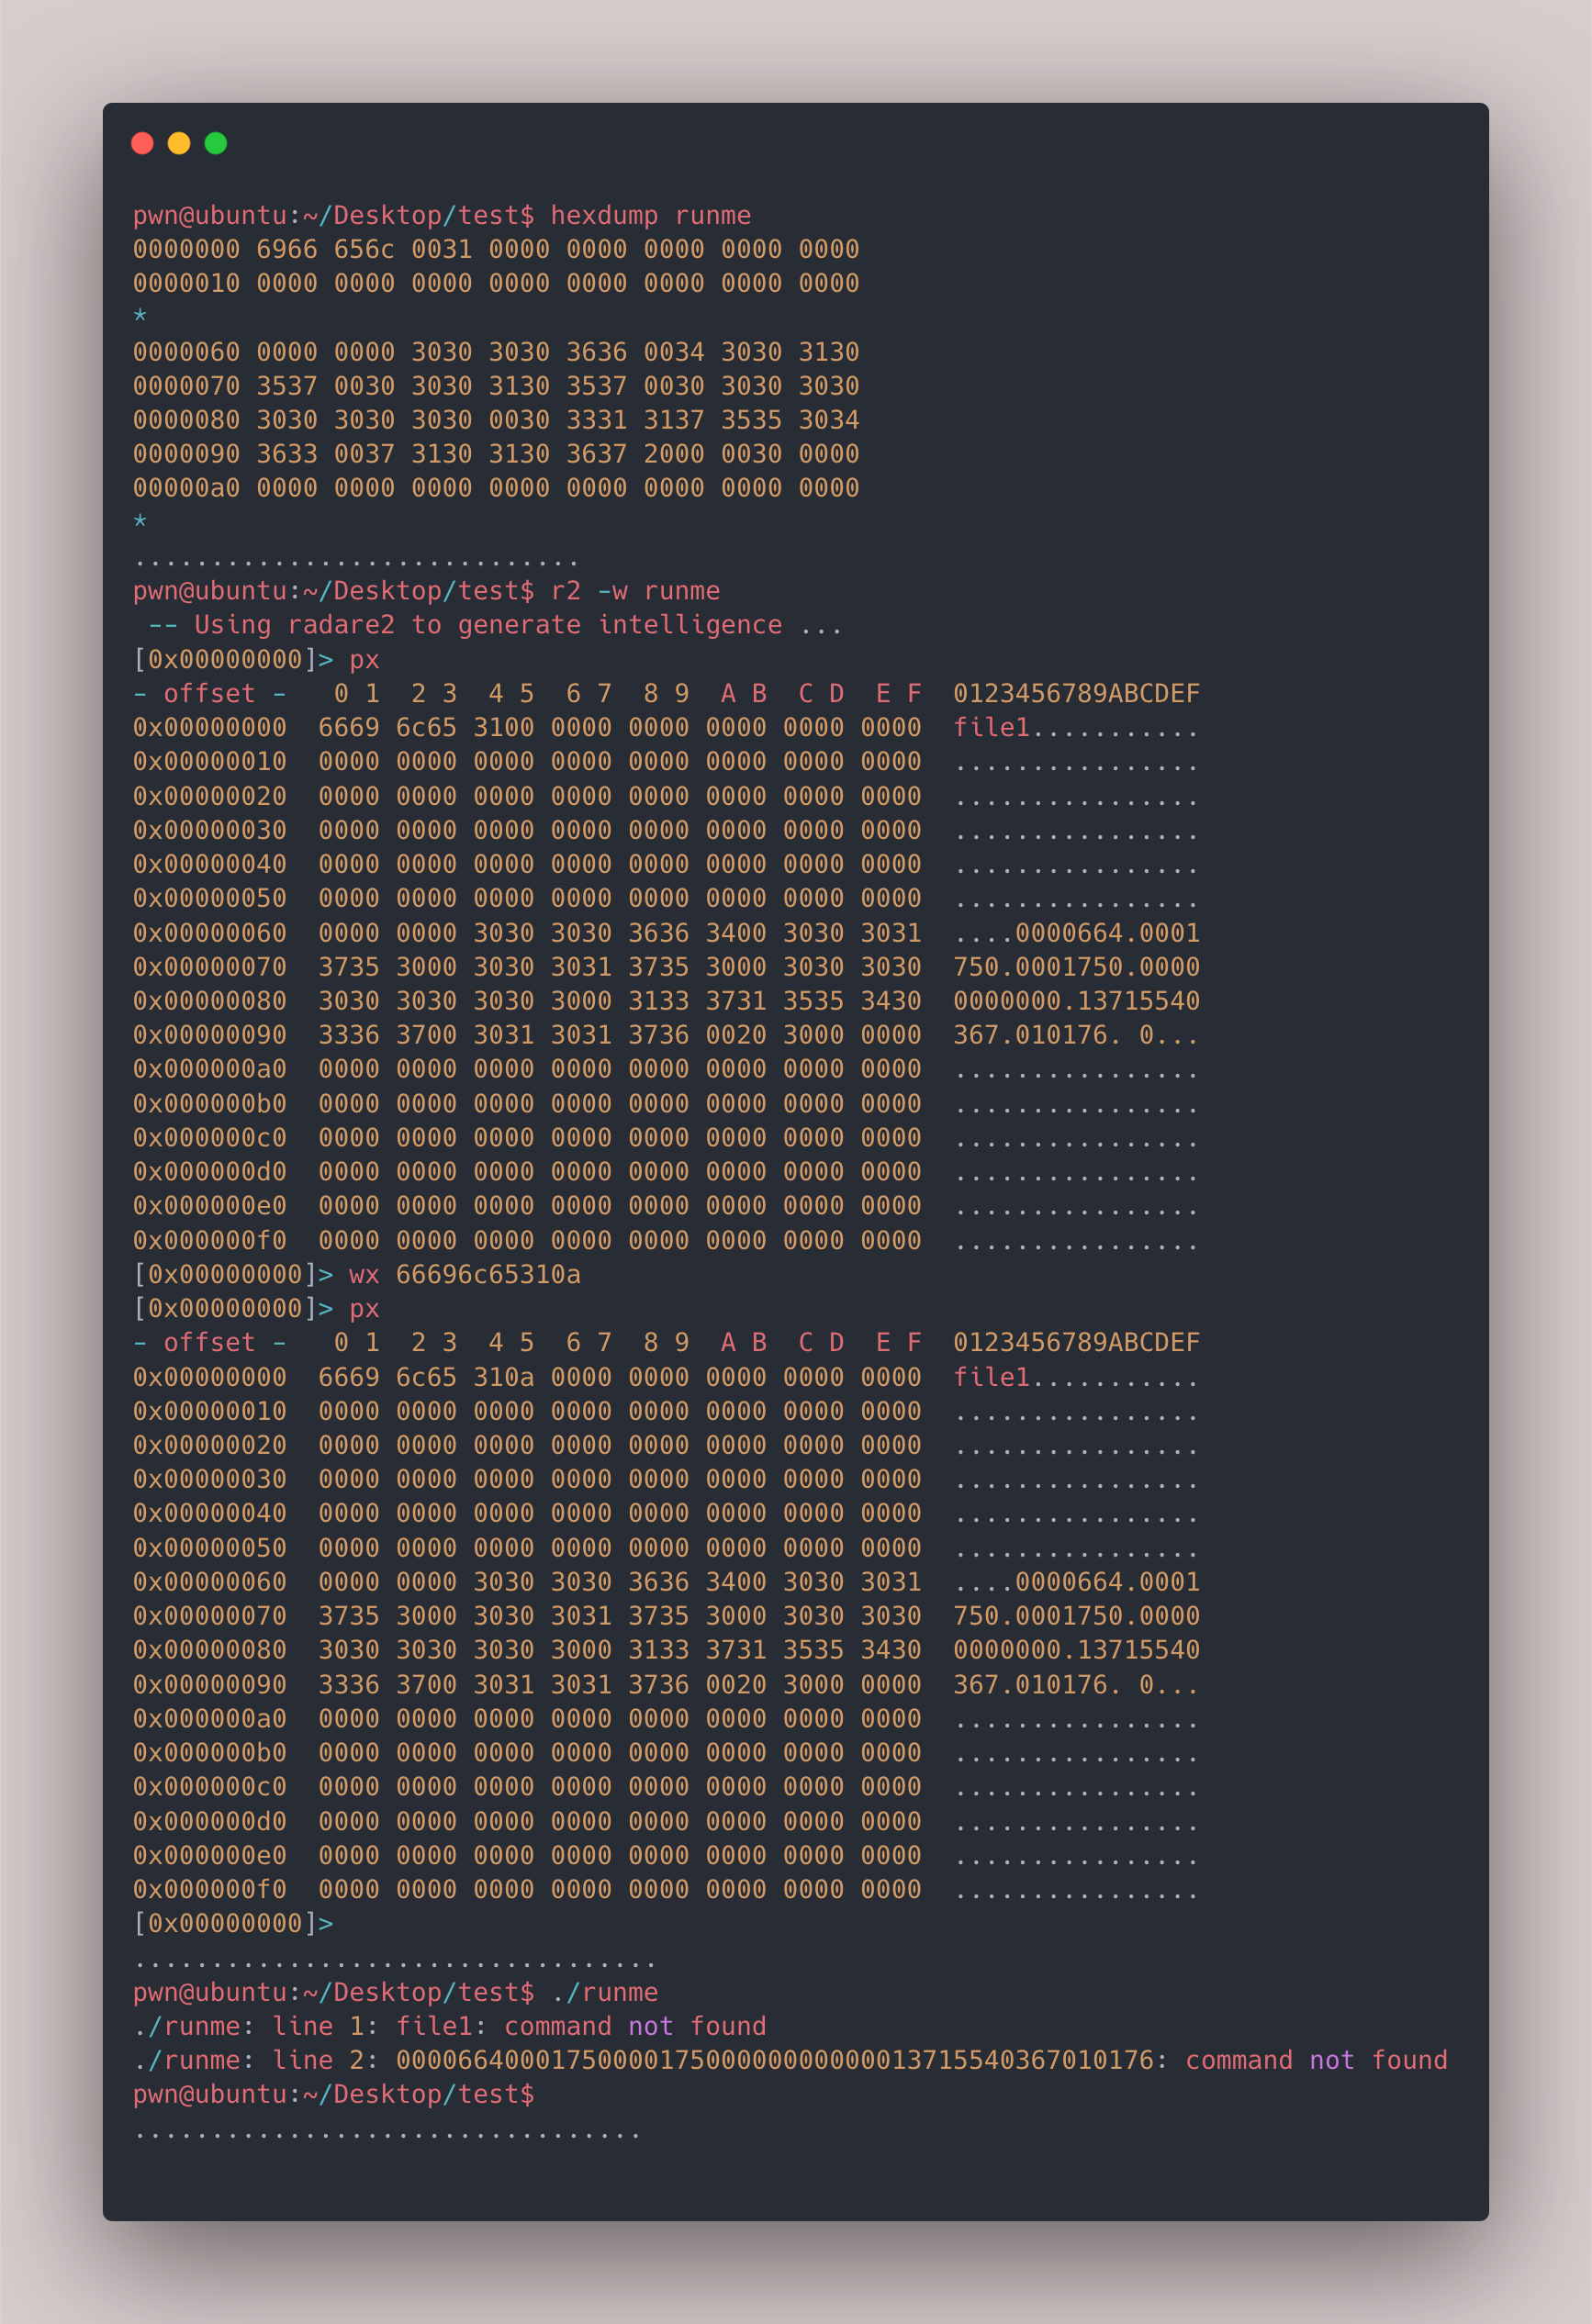Click the final empty 'pwn@ubuntu:~/Desktop/test$' prompt
The height and width of the screenshot is (2324, 1592).
pyautogui.click(x=333, y=2094)
